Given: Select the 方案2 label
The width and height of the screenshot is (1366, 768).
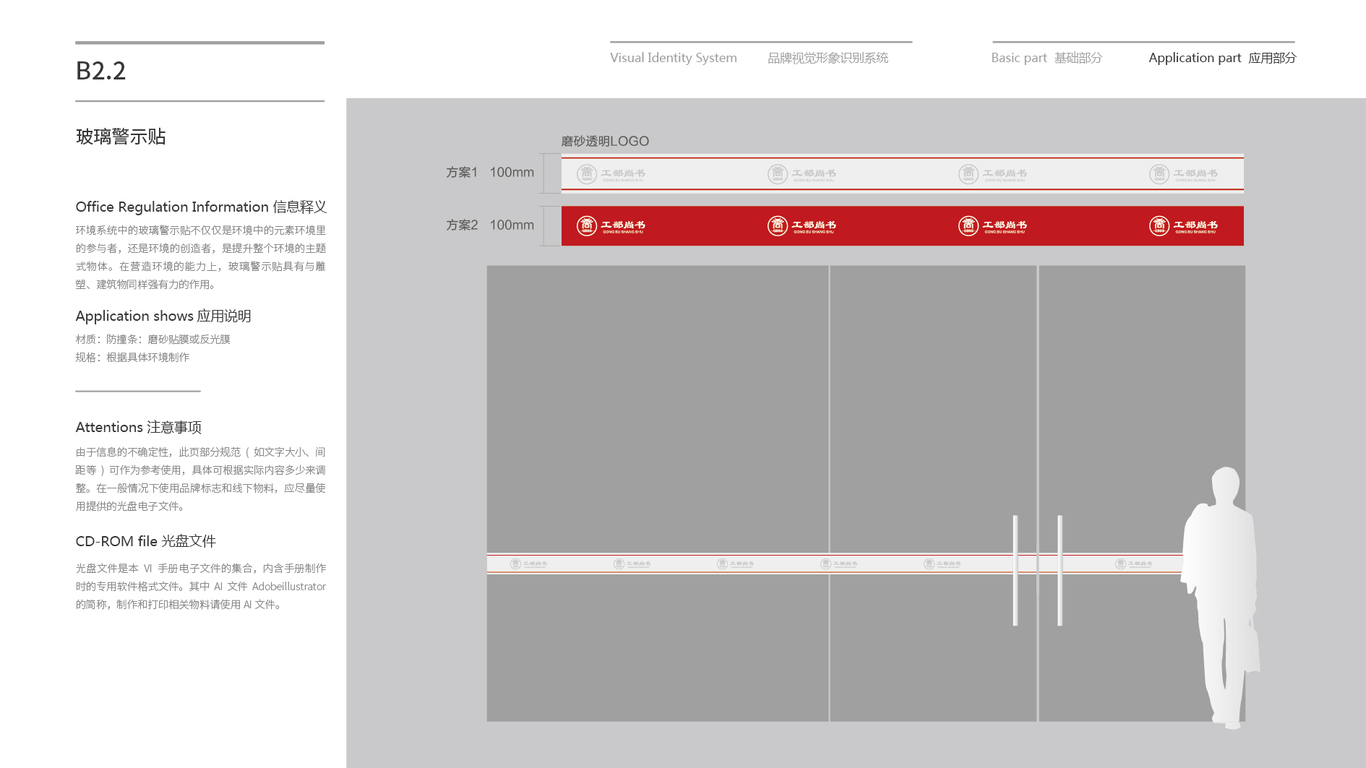Looking at the screenshot, I should click(462, 225).
